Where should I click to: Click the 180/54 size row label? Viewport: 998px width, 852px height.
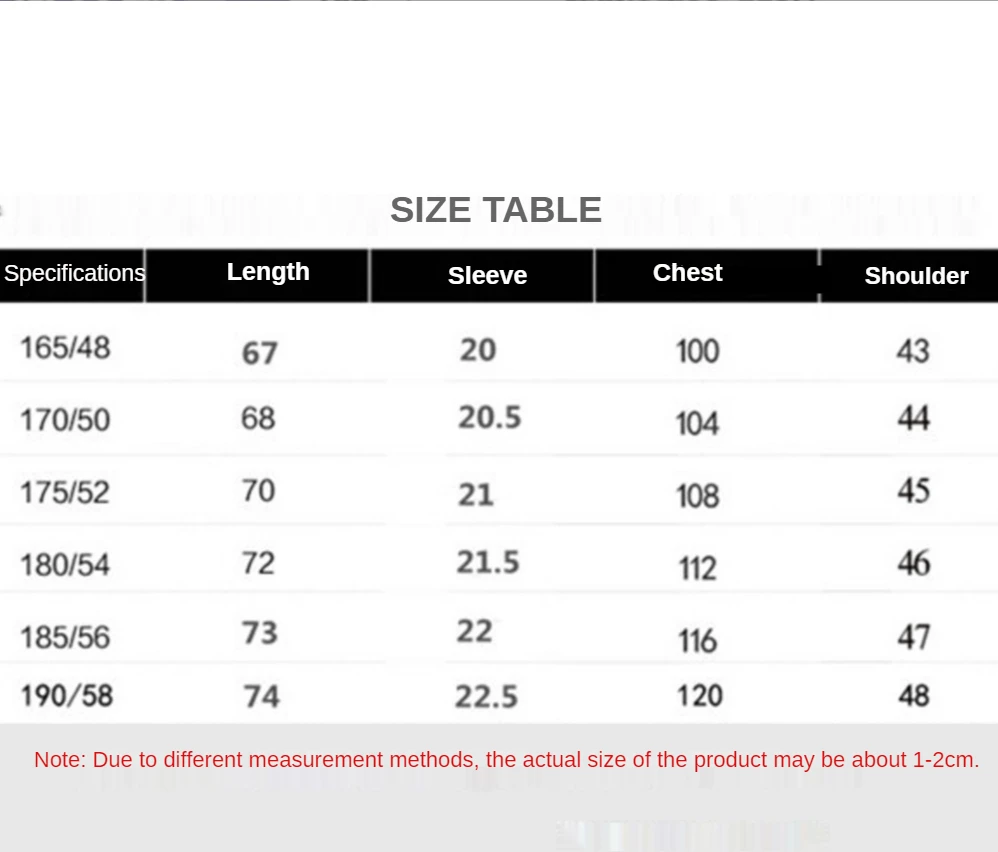[x=66, y=565]
